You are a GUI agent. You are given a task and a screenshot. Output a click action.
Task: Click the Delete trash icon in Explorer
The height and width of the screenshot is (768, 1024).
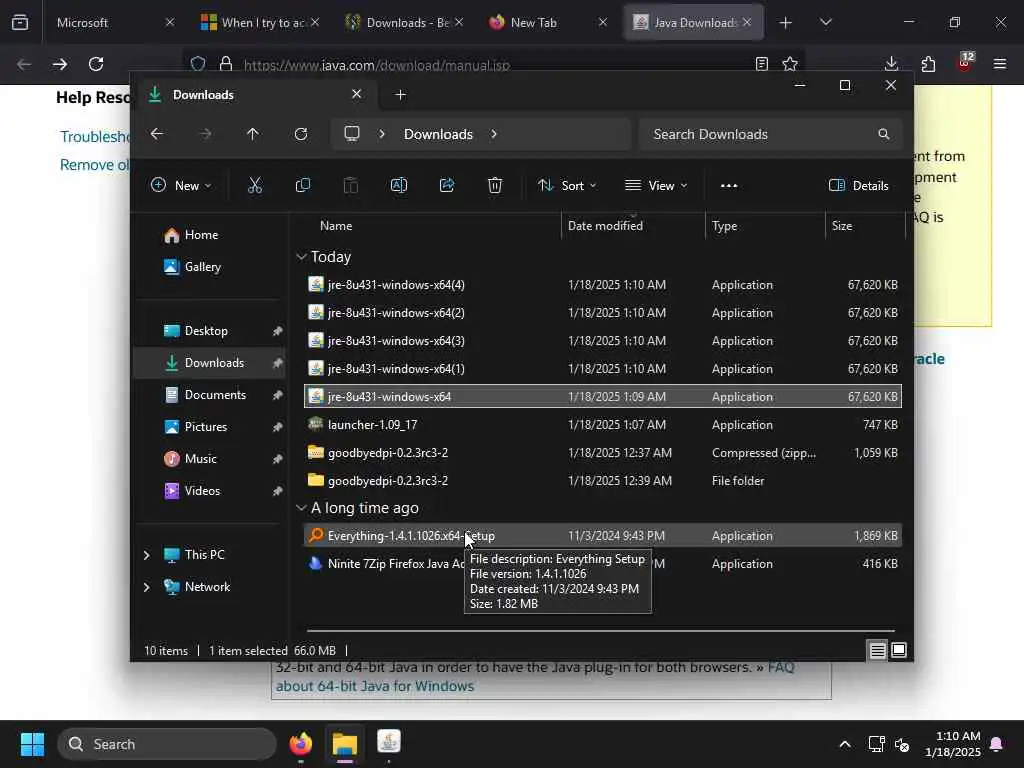click(495, 185)
